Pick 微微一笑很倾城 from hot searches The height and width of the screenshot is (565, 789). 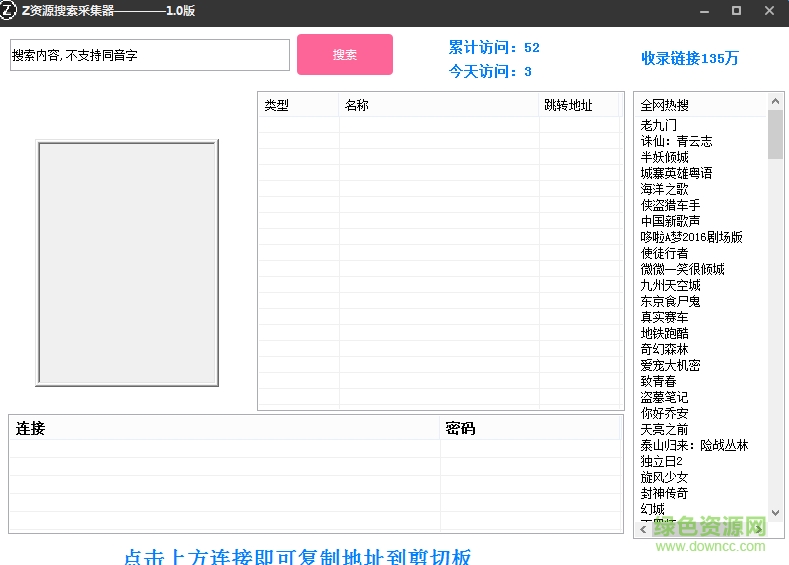(682, 269)
